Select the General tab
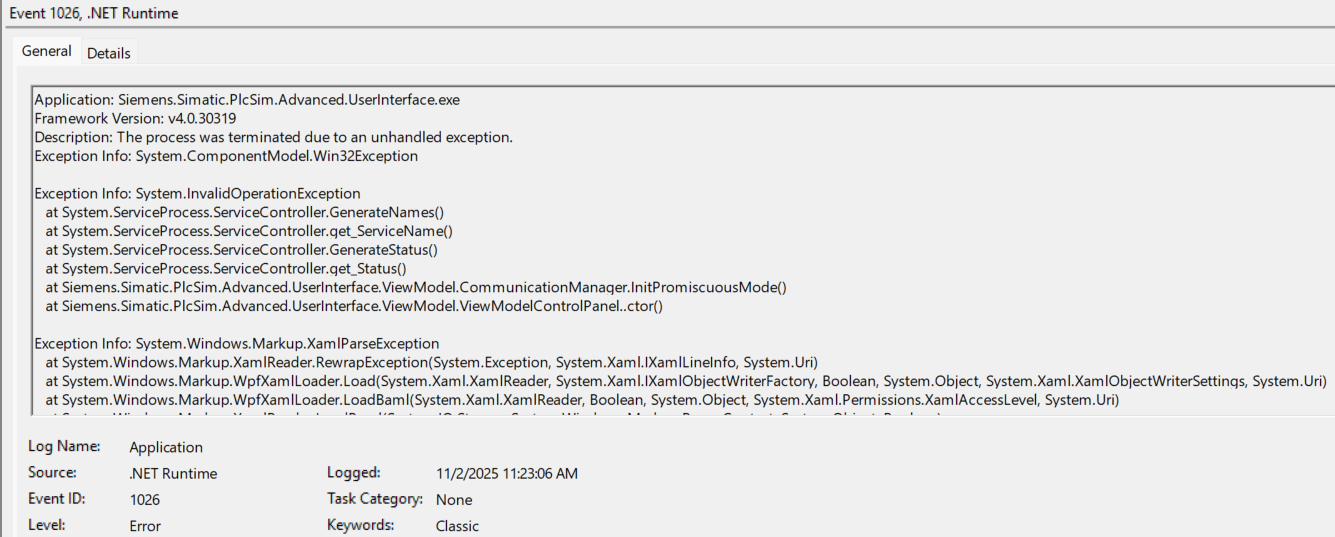The width and height of the screenshot is (1335, 537). tap(46, 51)
